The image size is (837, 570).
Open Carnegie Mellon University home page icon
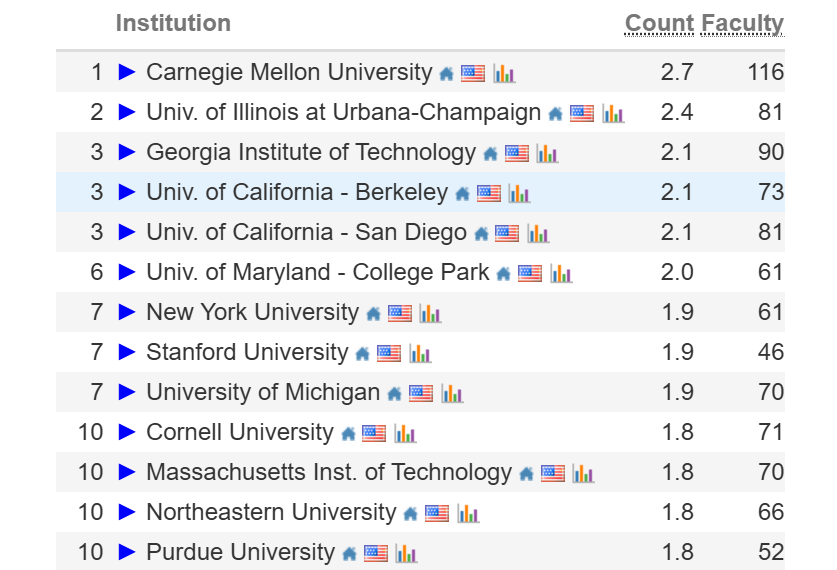coord(446,74)
